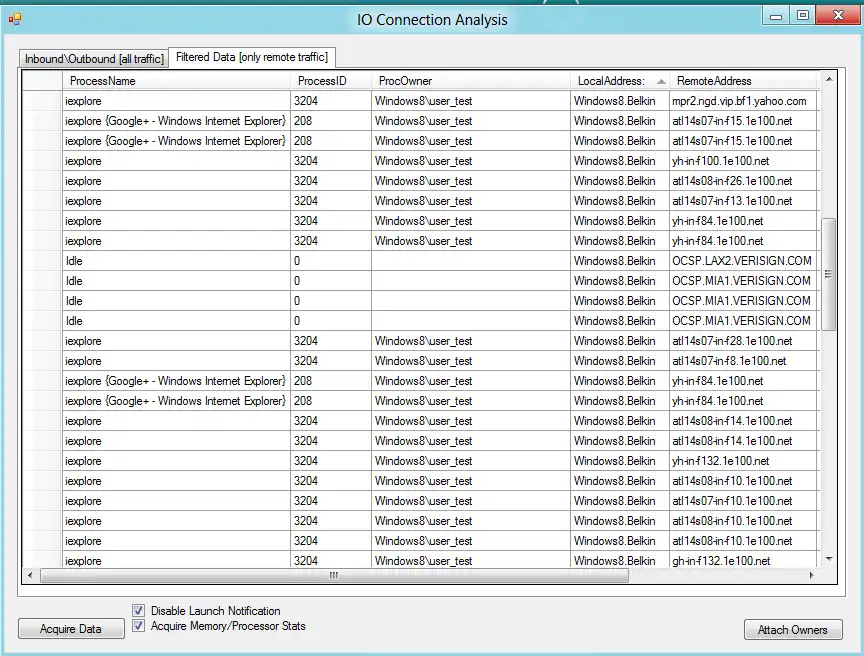
Task: Close the IO Connection Analysis window
Action: point(838,15)
